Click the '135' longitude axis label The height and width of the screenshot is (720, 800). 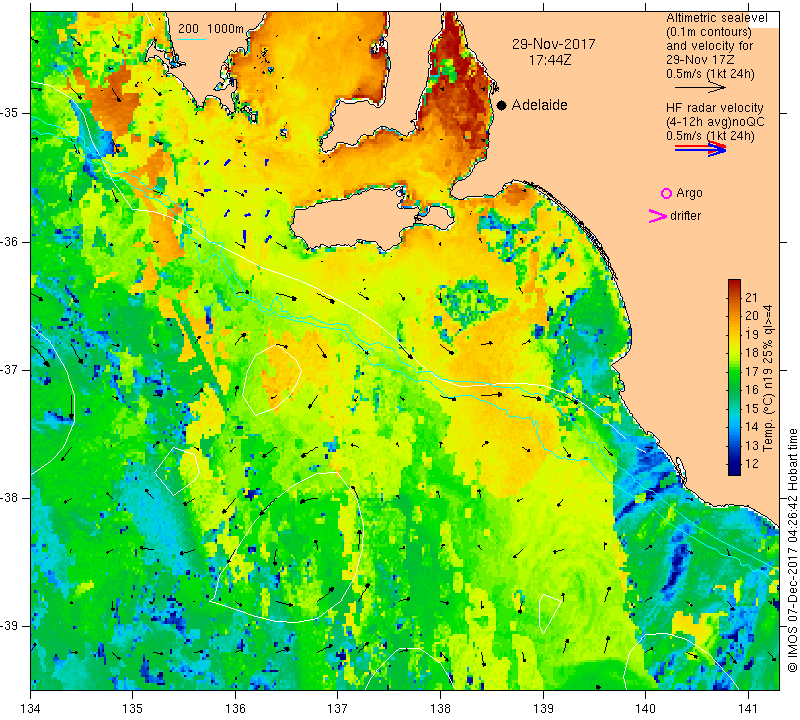coord(133,709)
